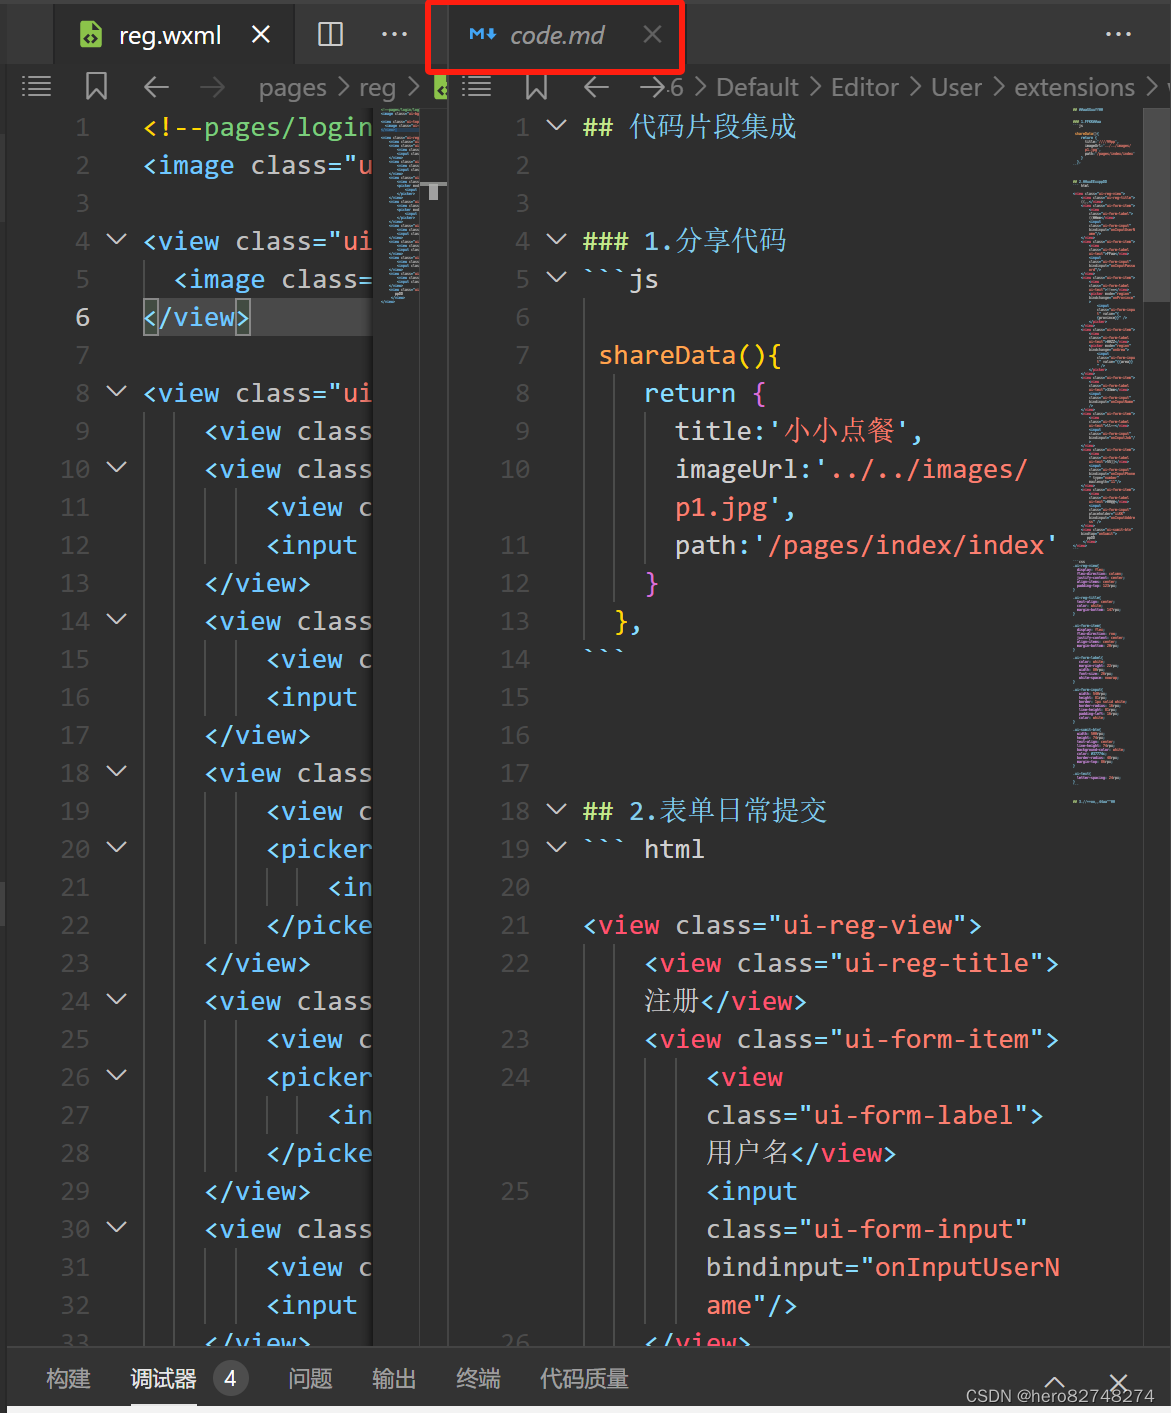Collapse left editor fold at line 10

click(x=116, y=468)
